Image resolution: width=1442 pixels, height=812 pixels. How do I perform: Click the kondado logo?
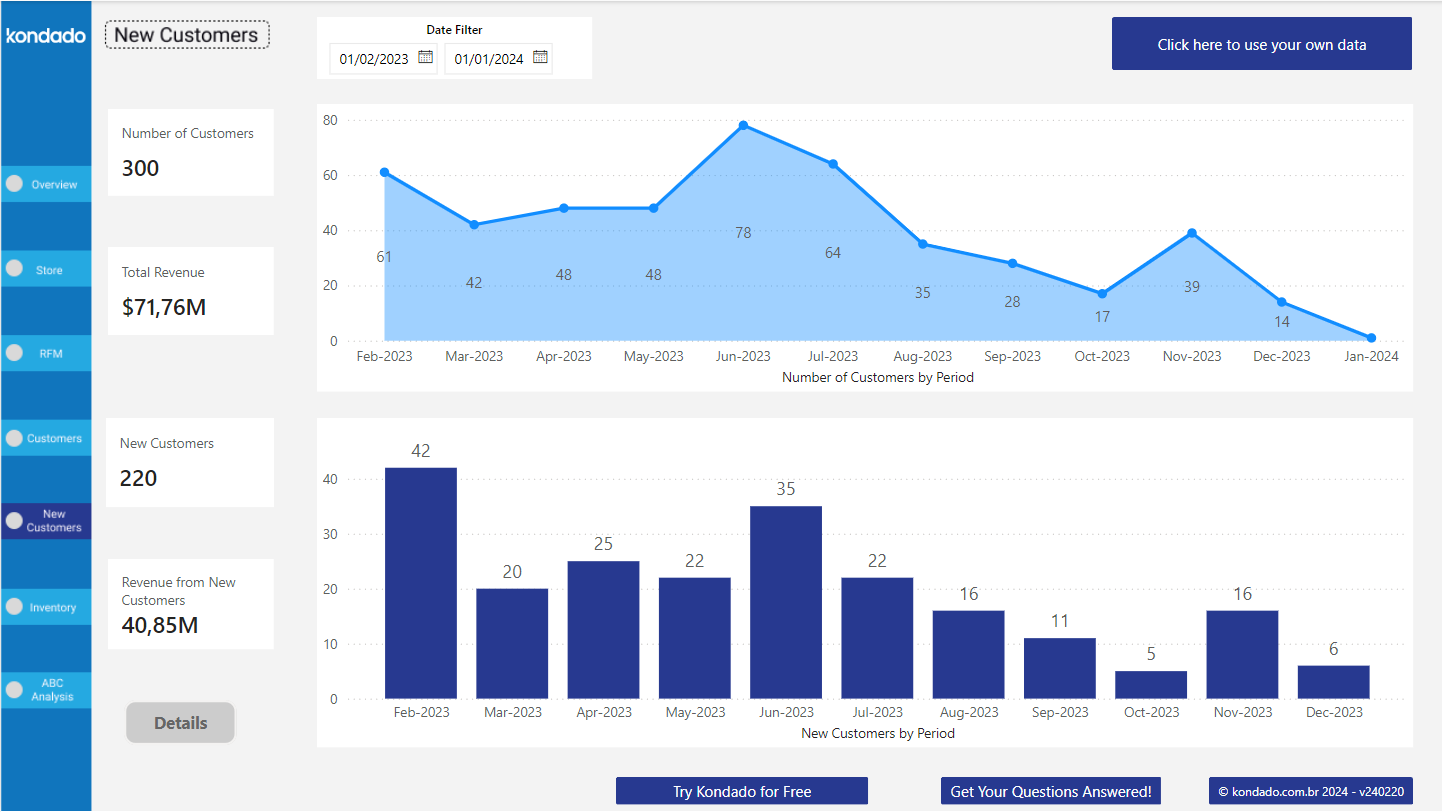click(45, 34)
